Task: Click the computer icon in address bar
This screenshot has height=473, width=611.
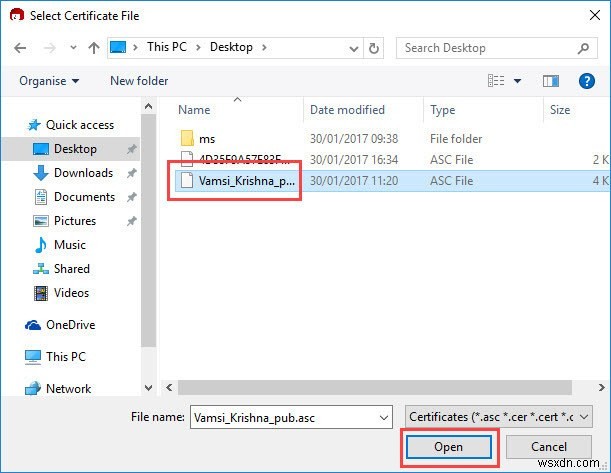Action: pyautogui.click(x=118, y=47)
